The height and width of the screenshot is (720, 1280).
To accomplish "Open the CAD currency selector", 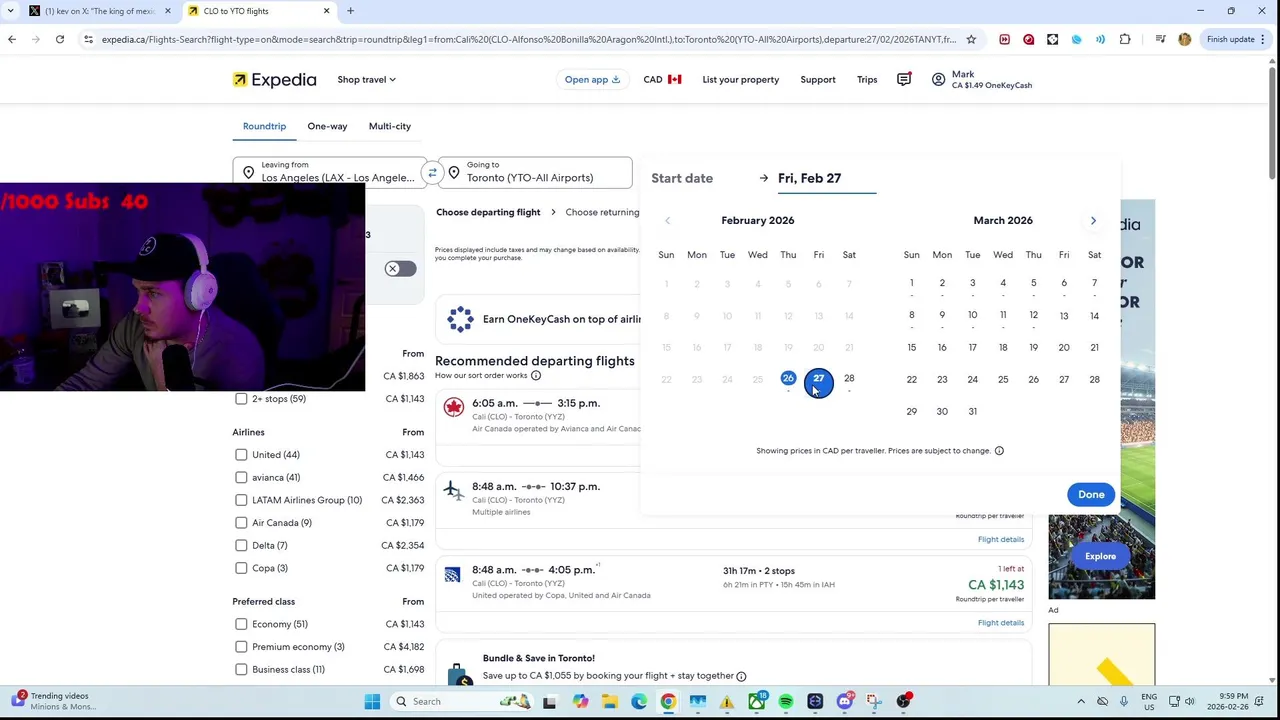I will (x=662, y=80).
